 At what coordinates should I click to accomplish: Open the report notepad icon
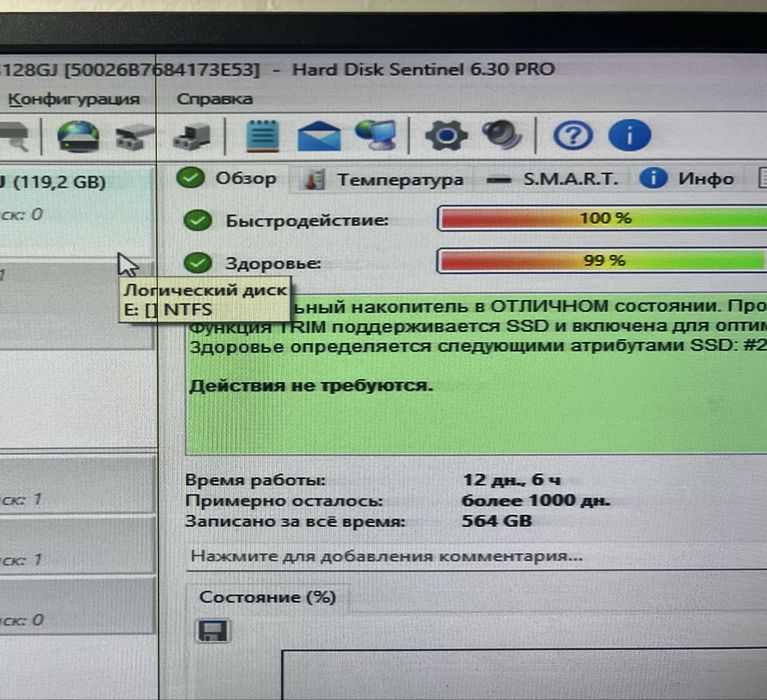(263, 135)
